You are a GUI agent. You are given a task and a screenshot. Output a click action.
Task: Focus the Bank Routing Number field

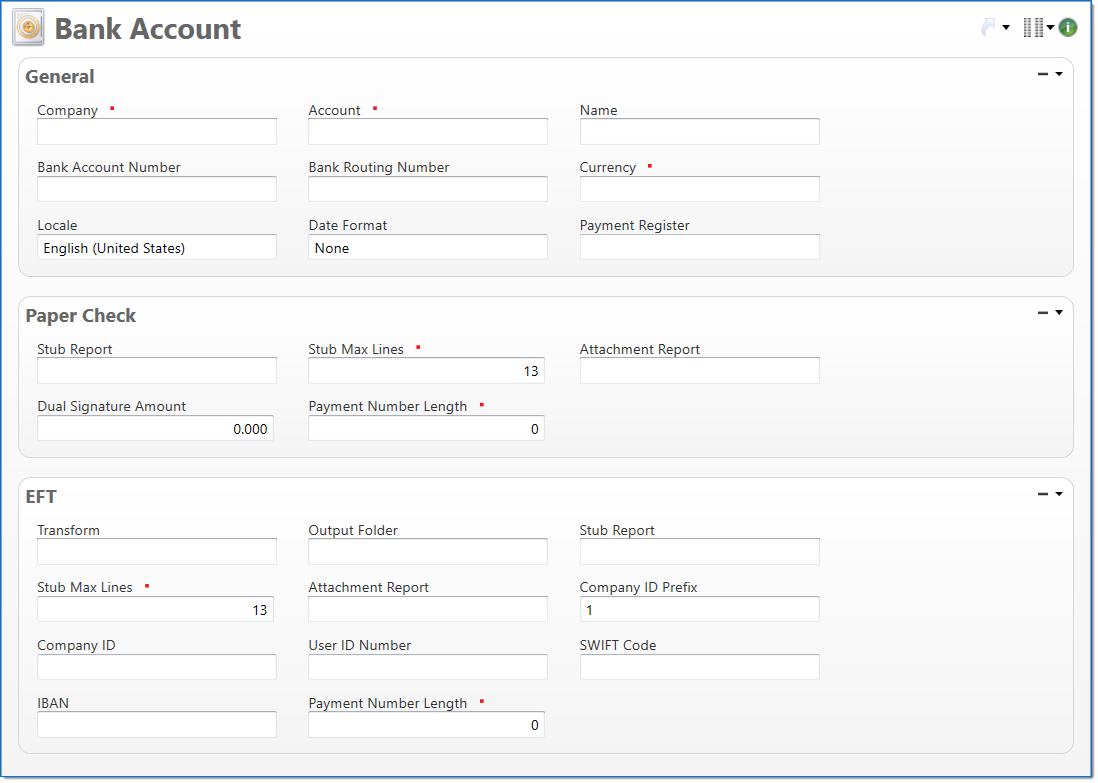tap(428, 189)
